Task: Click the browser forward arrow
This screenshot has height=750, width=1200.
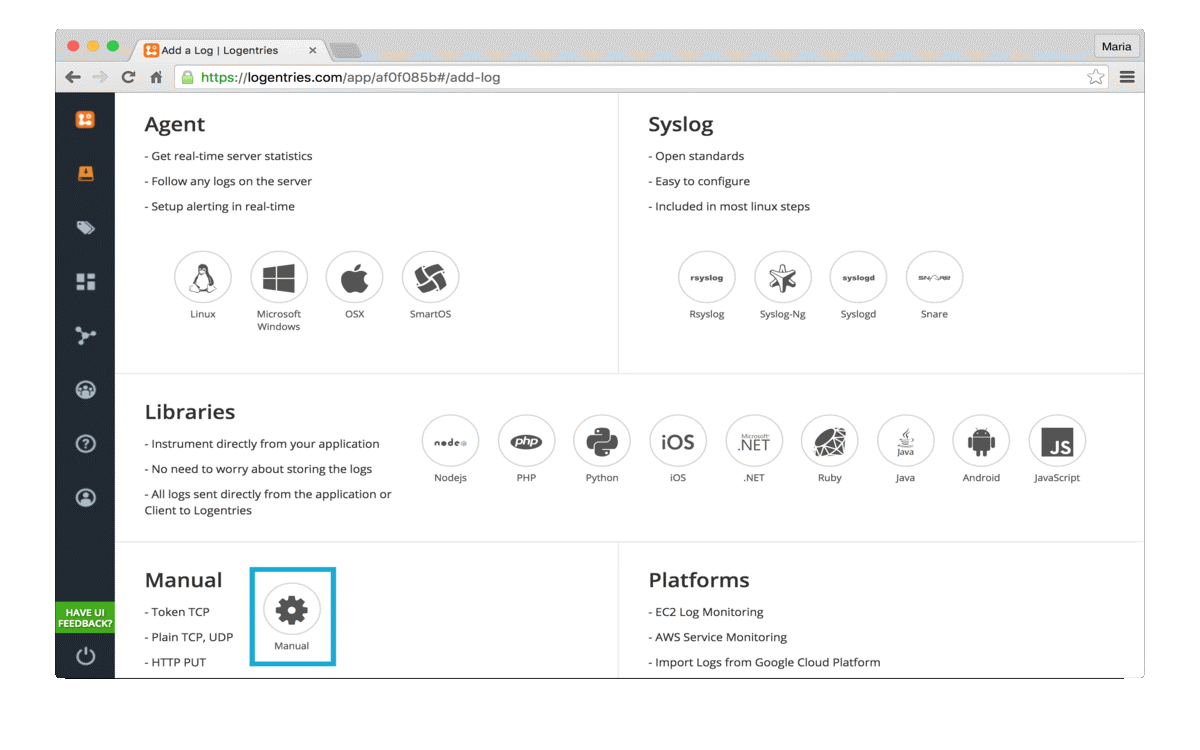Action: click(100, 77)
